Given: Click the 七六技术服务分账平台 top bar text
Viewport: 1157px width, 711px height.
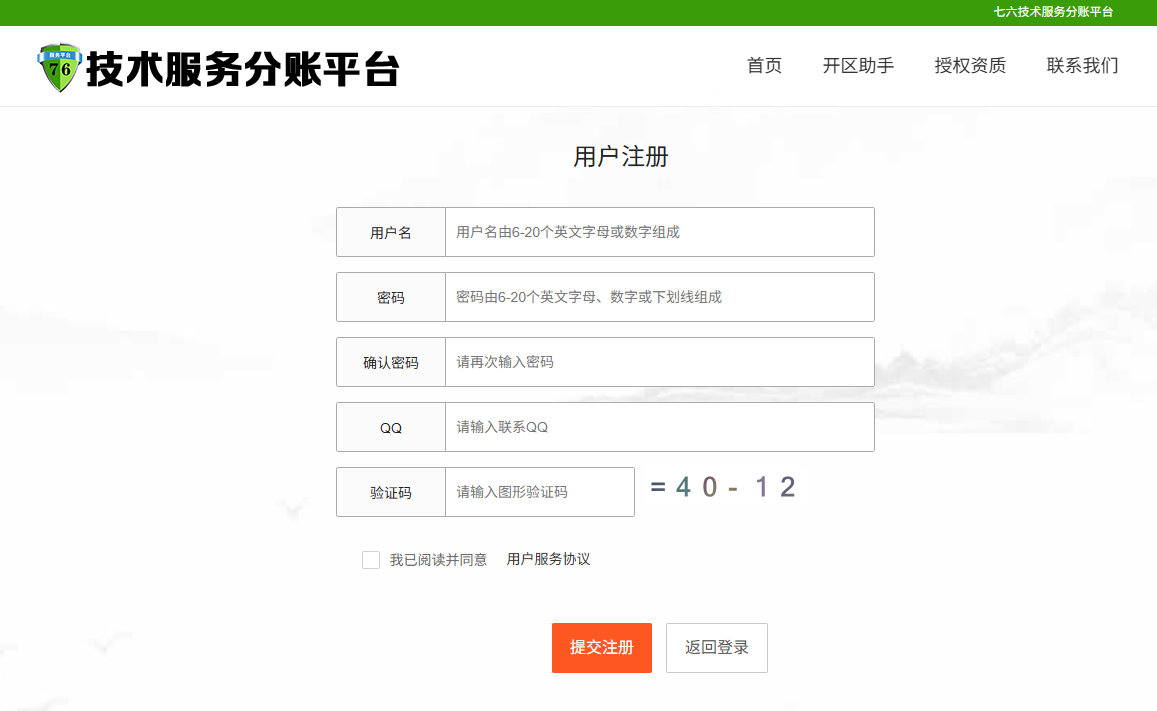Looking at the screenshot, I should [1053, 12].
